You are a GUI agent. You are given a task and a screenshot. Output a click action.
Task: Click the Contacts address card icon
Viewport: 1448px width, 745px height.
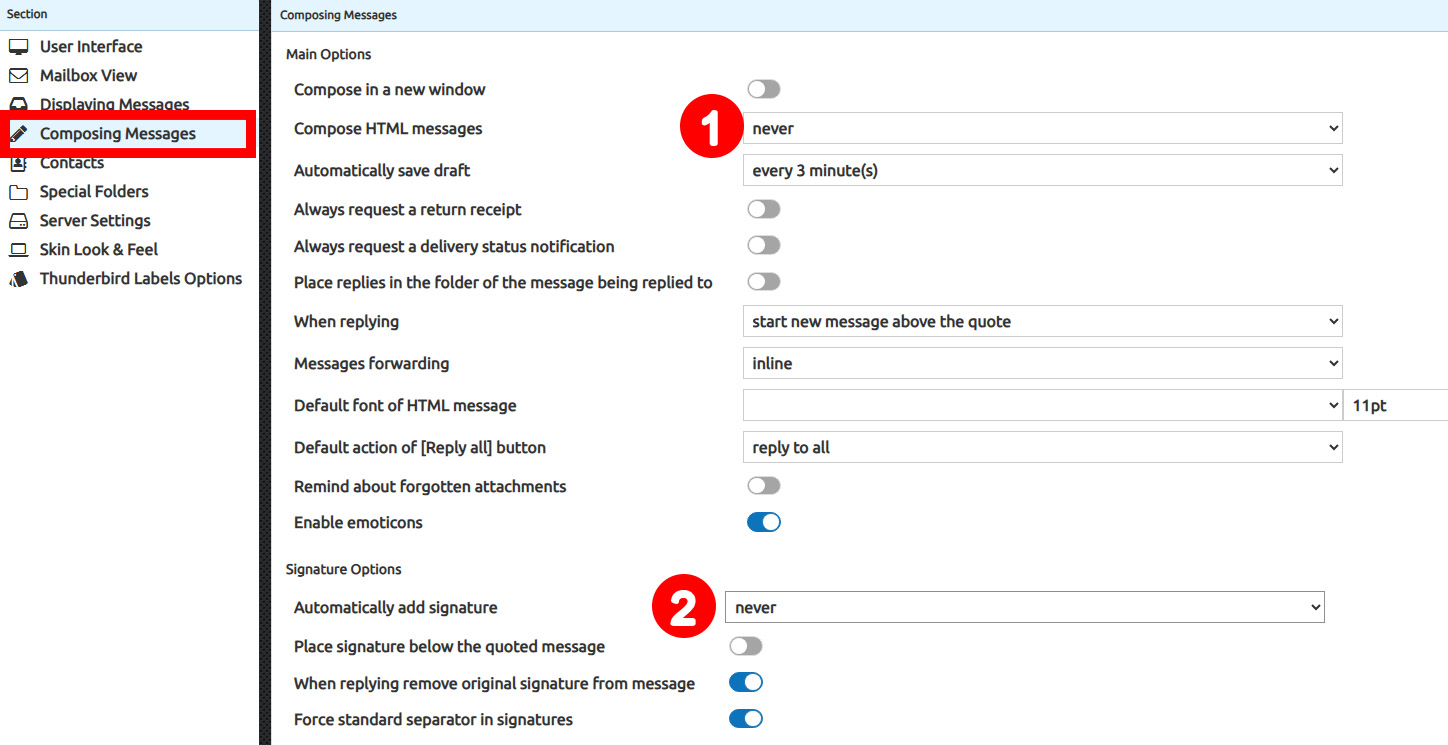pyautogui.click(x=18, y=164)
